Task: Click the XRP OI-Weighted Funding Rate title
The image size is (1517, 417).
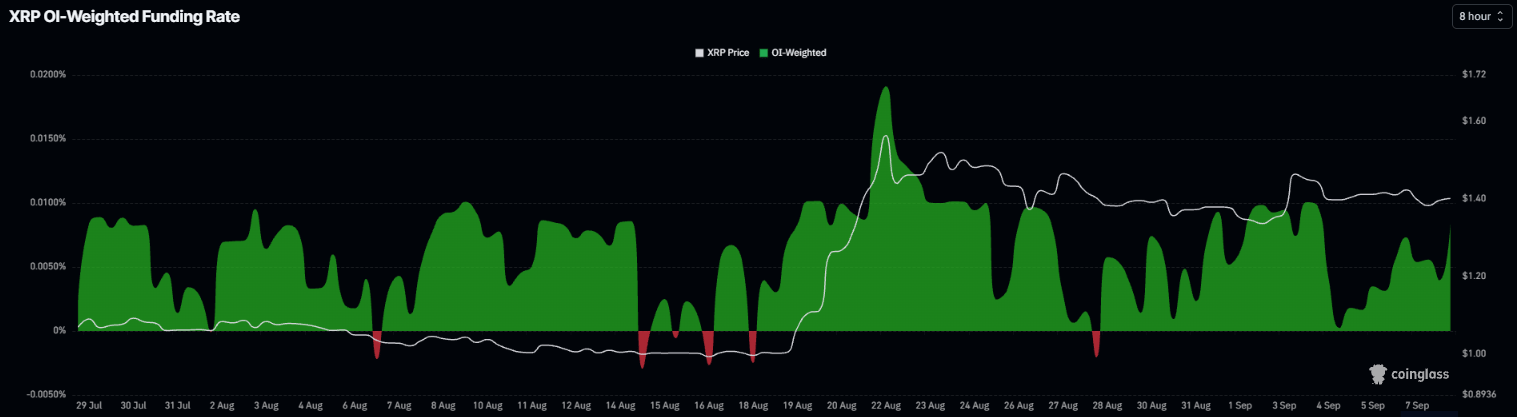Action: point(124,17)
